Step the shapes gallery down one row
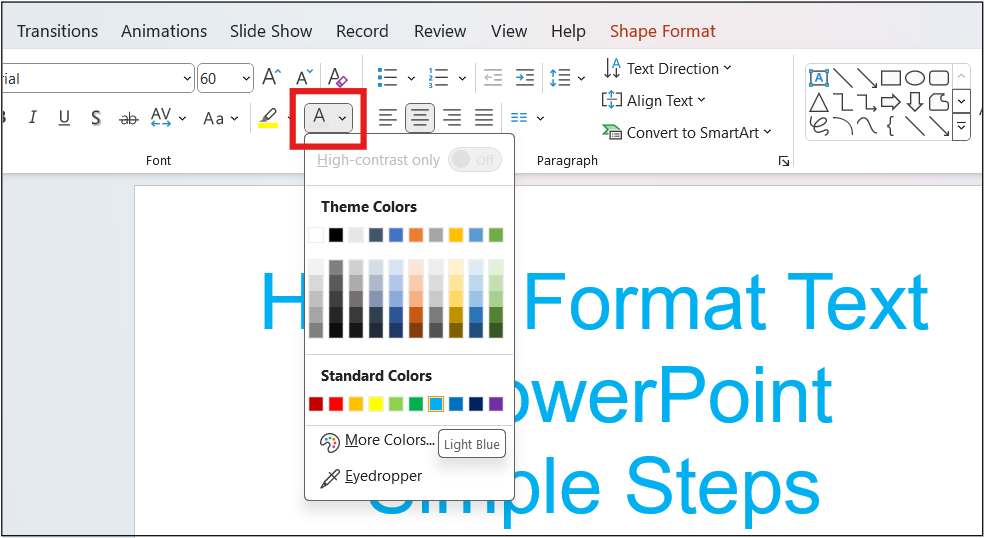The height and width of the screenshot is (538, 984). point(961,101)
